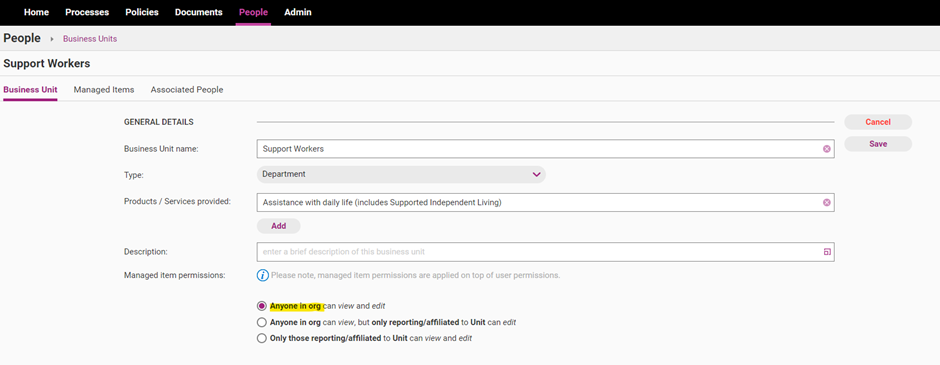Screen dimensions: 940x365
Task: Clear the Business Unit name field
Action: pyautogui.click(x=827, y=149)
